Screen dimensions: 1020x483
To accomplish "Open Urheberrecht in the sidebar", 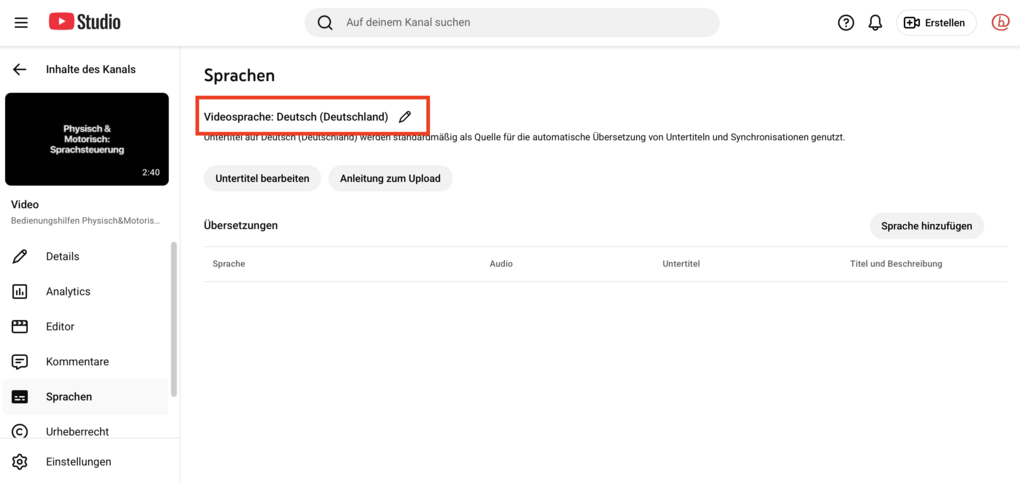I will [x=77, y=431].
